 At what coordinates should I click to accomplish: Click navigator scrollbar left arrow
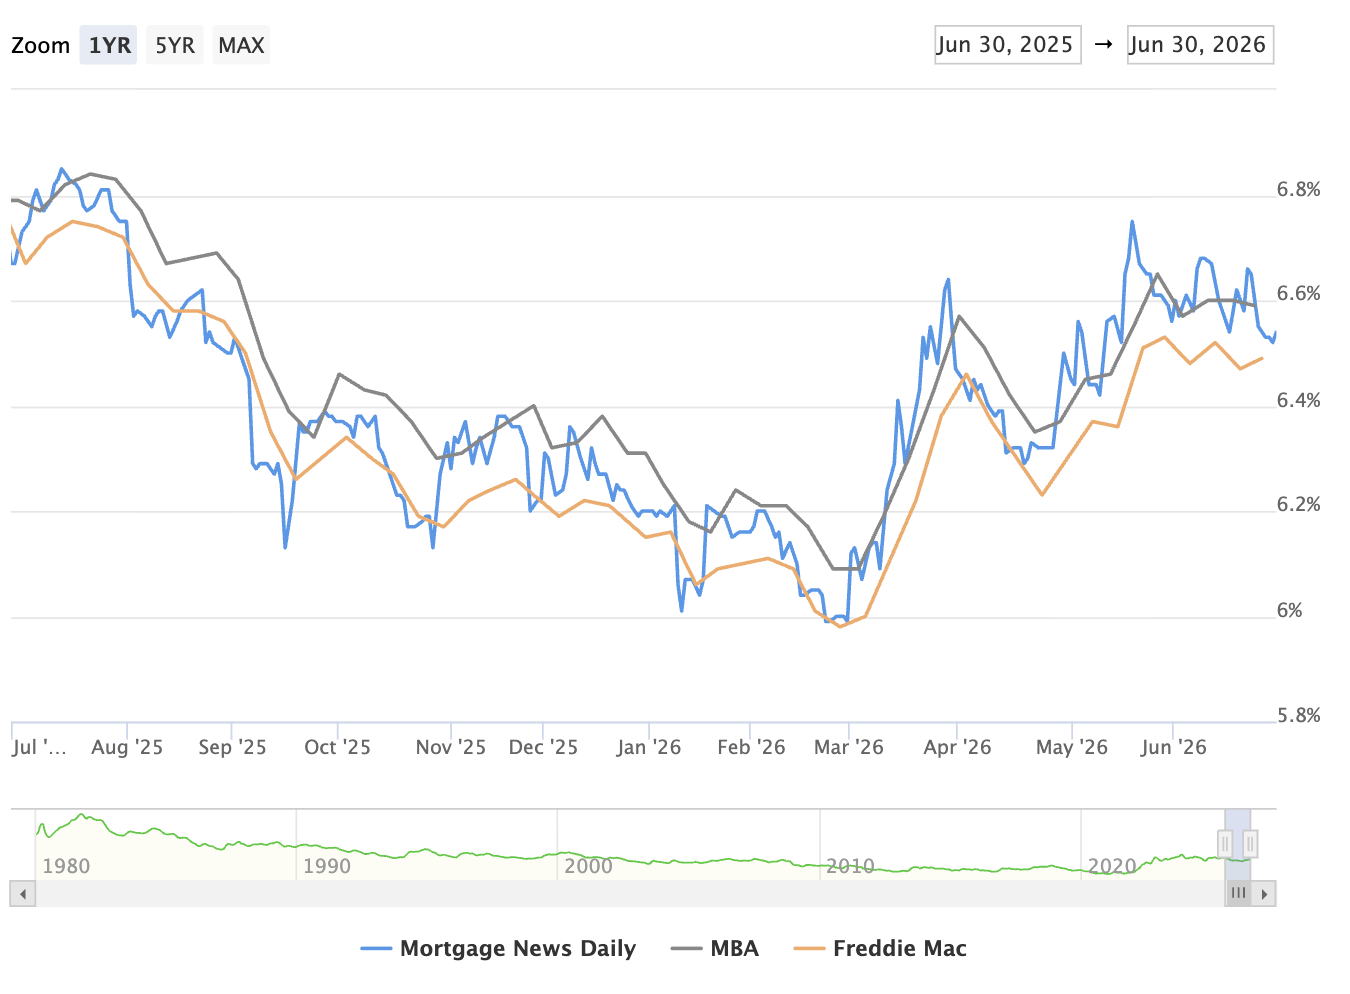(22, 893)
